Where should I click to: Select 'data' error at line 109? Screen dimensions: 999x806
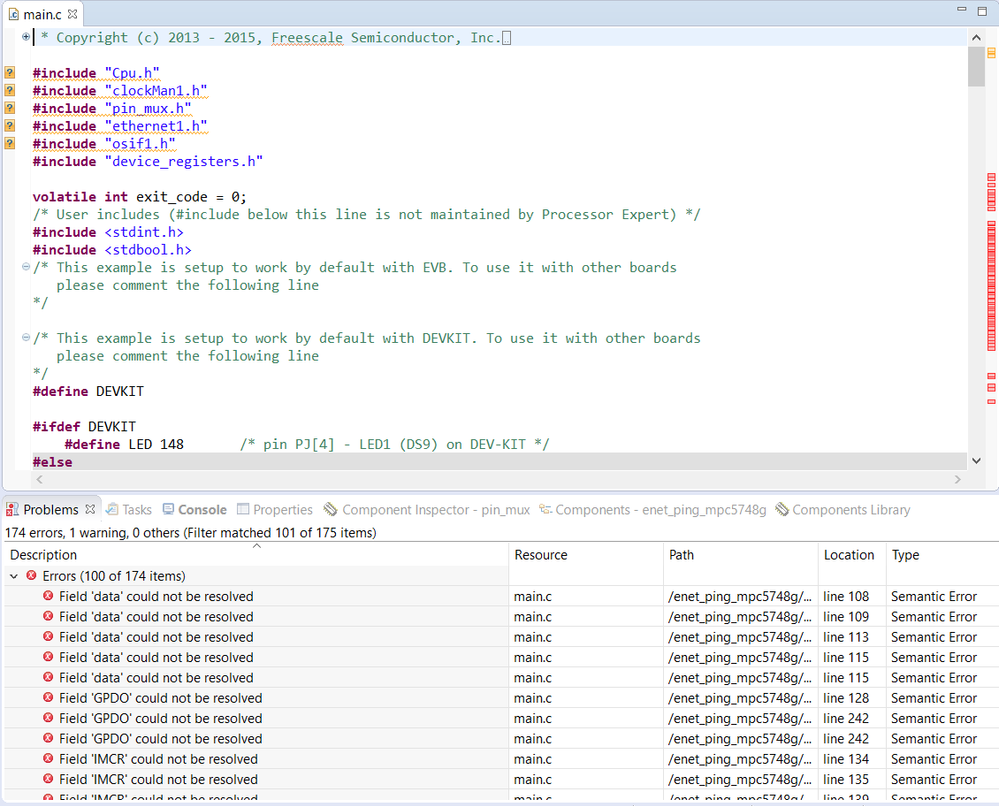[x=501, y=617]
